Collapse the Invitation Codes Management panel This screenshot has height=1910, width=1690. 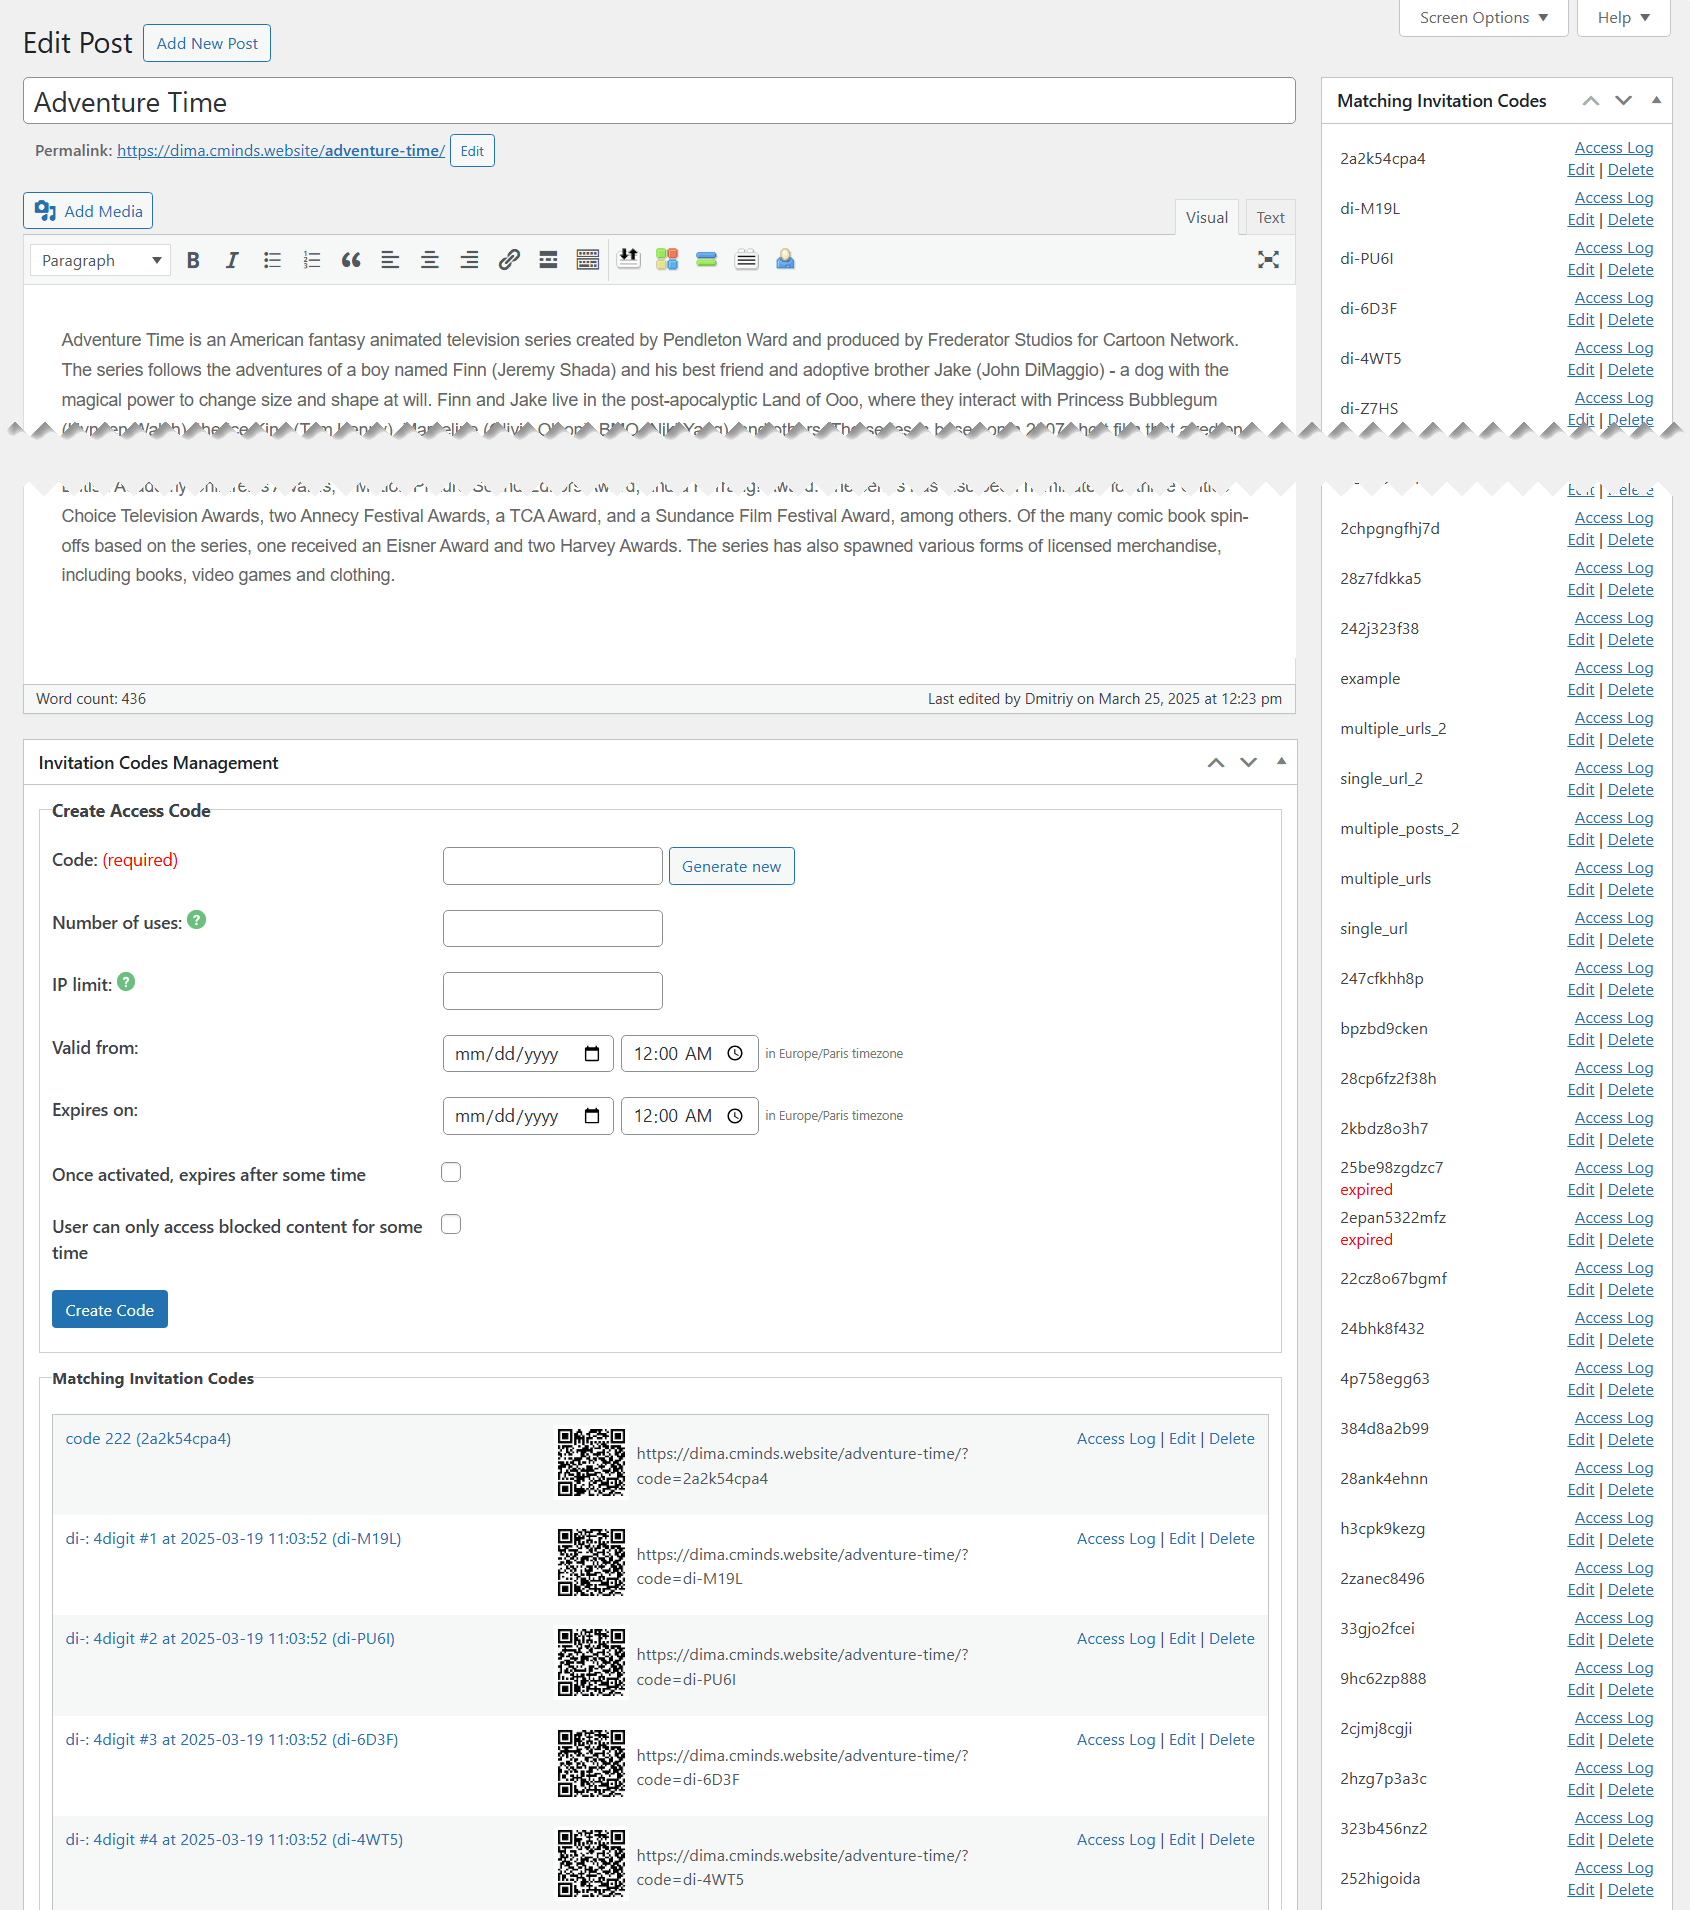tap(1281, 762)
